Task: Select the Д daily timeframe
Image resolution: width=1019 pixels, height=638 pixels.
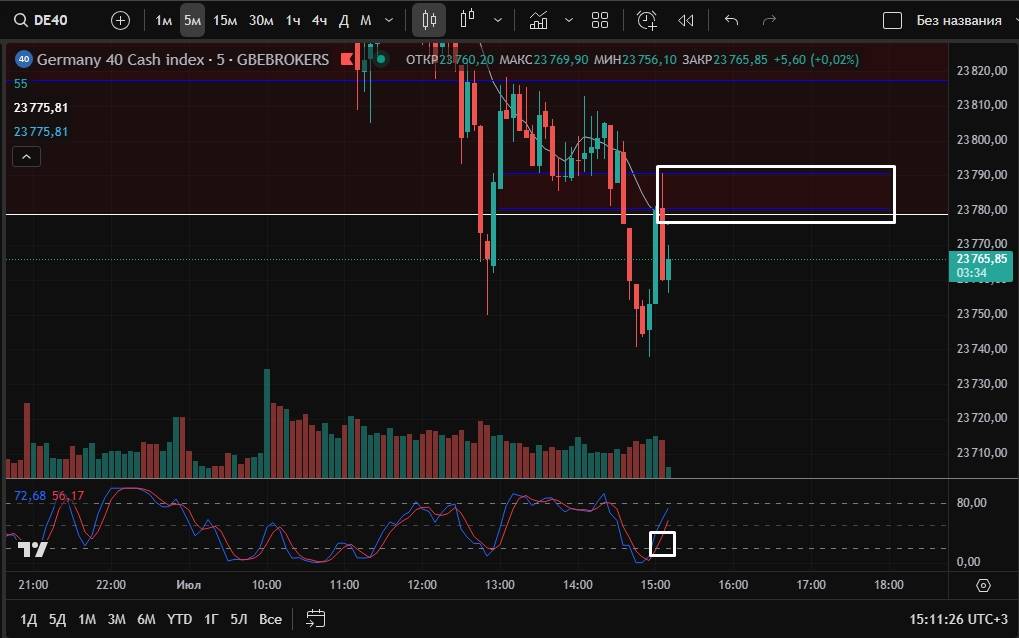Action: 344,21
